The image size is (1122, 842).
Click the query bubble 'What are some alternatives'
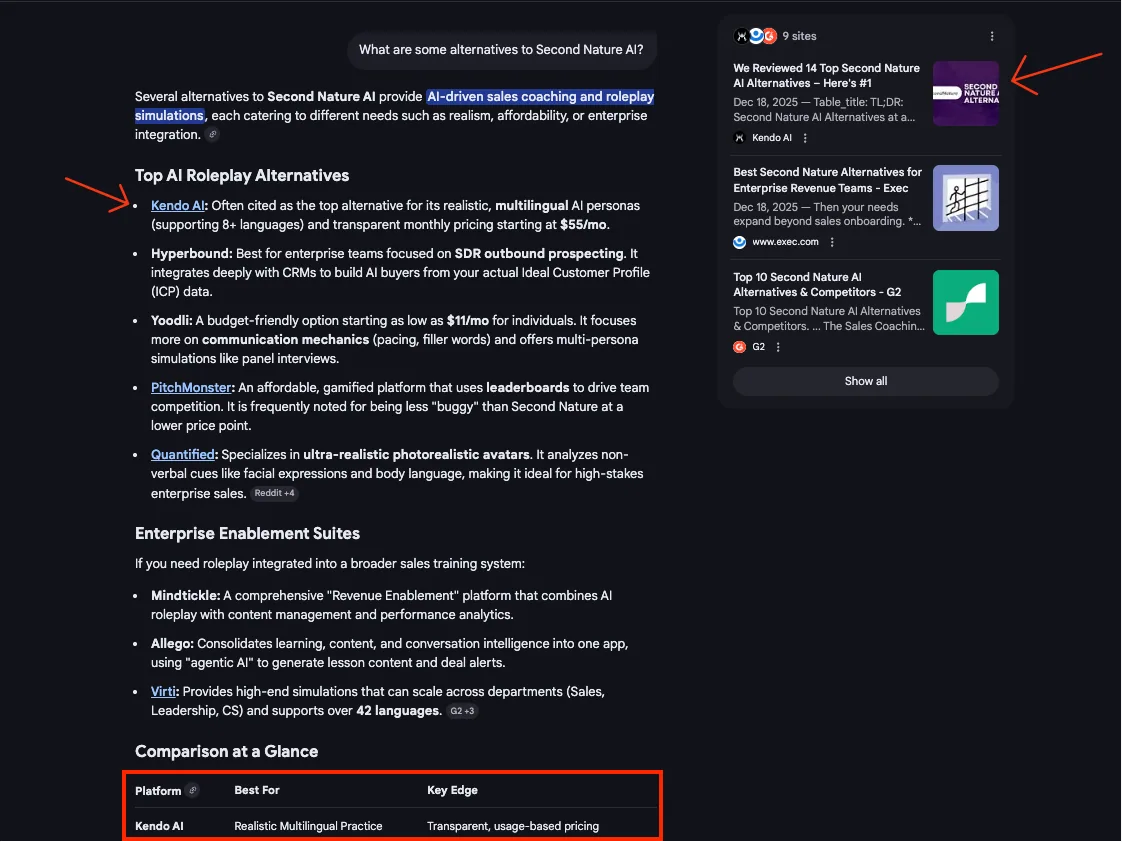tap(501, 50)
